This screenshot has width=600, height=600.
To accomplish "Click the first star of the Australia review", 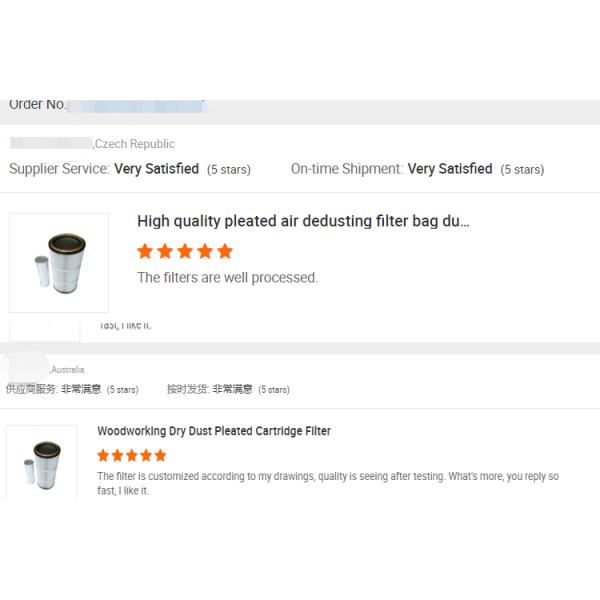I will click(x=103, y=455).
